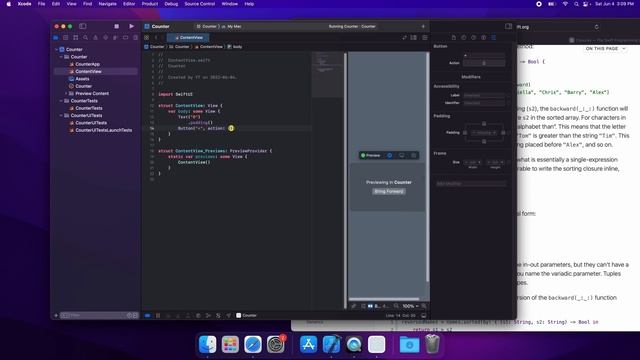Run the Counter scheme with play button
Screen dimensions: 640x360
(131, 26)
